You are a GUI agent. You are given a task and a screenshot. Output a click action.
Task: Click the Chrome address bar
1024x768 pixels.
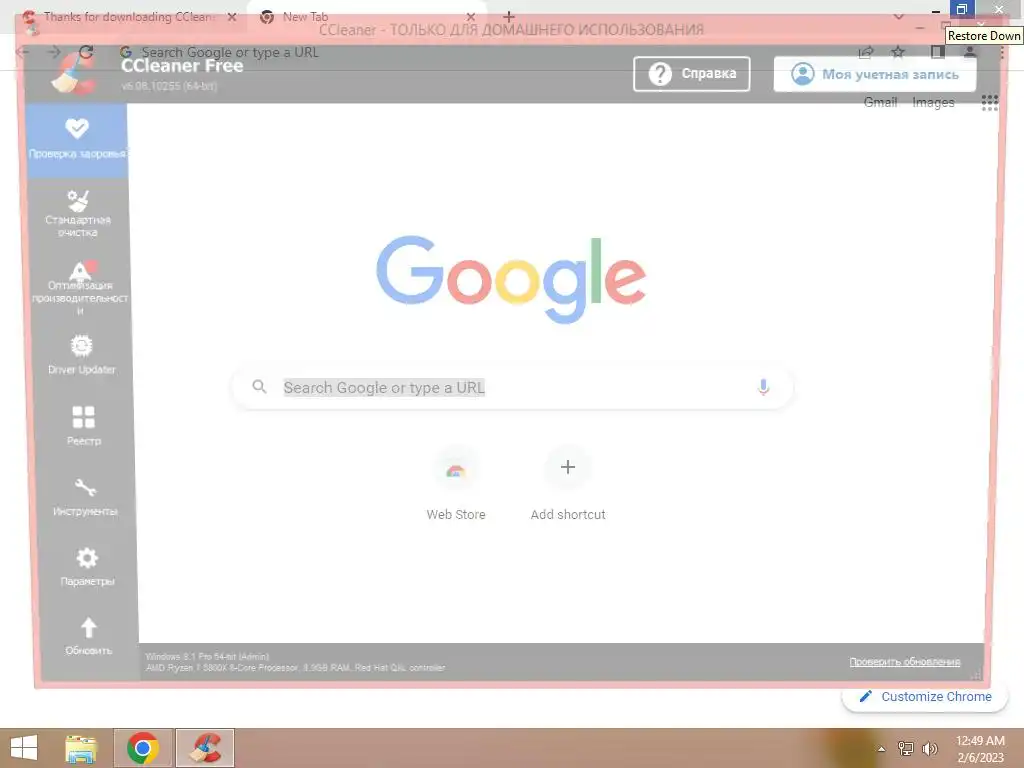pyautogui.click(x=483, y=52)
